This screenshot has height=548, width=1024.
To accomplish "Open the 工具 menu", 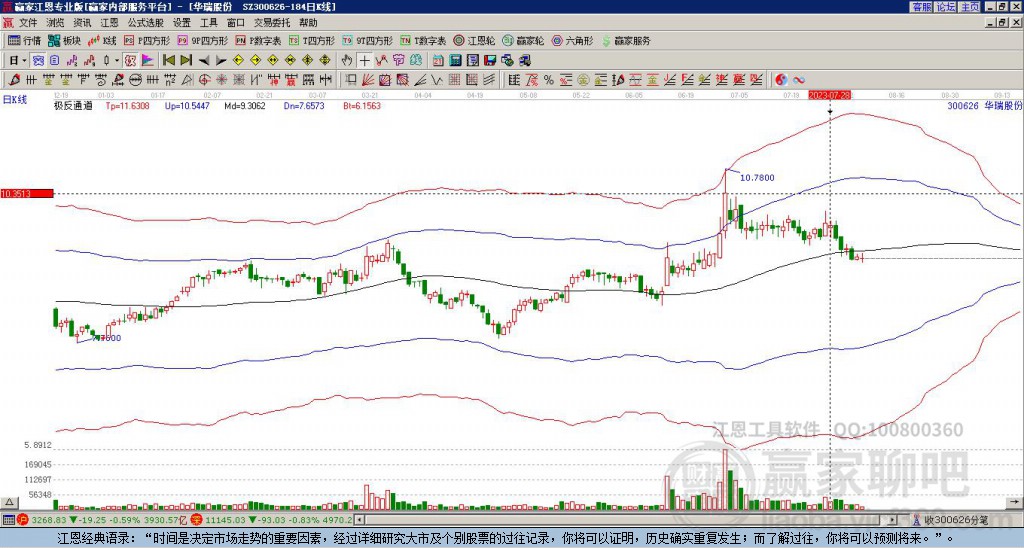I will point(208,23).
